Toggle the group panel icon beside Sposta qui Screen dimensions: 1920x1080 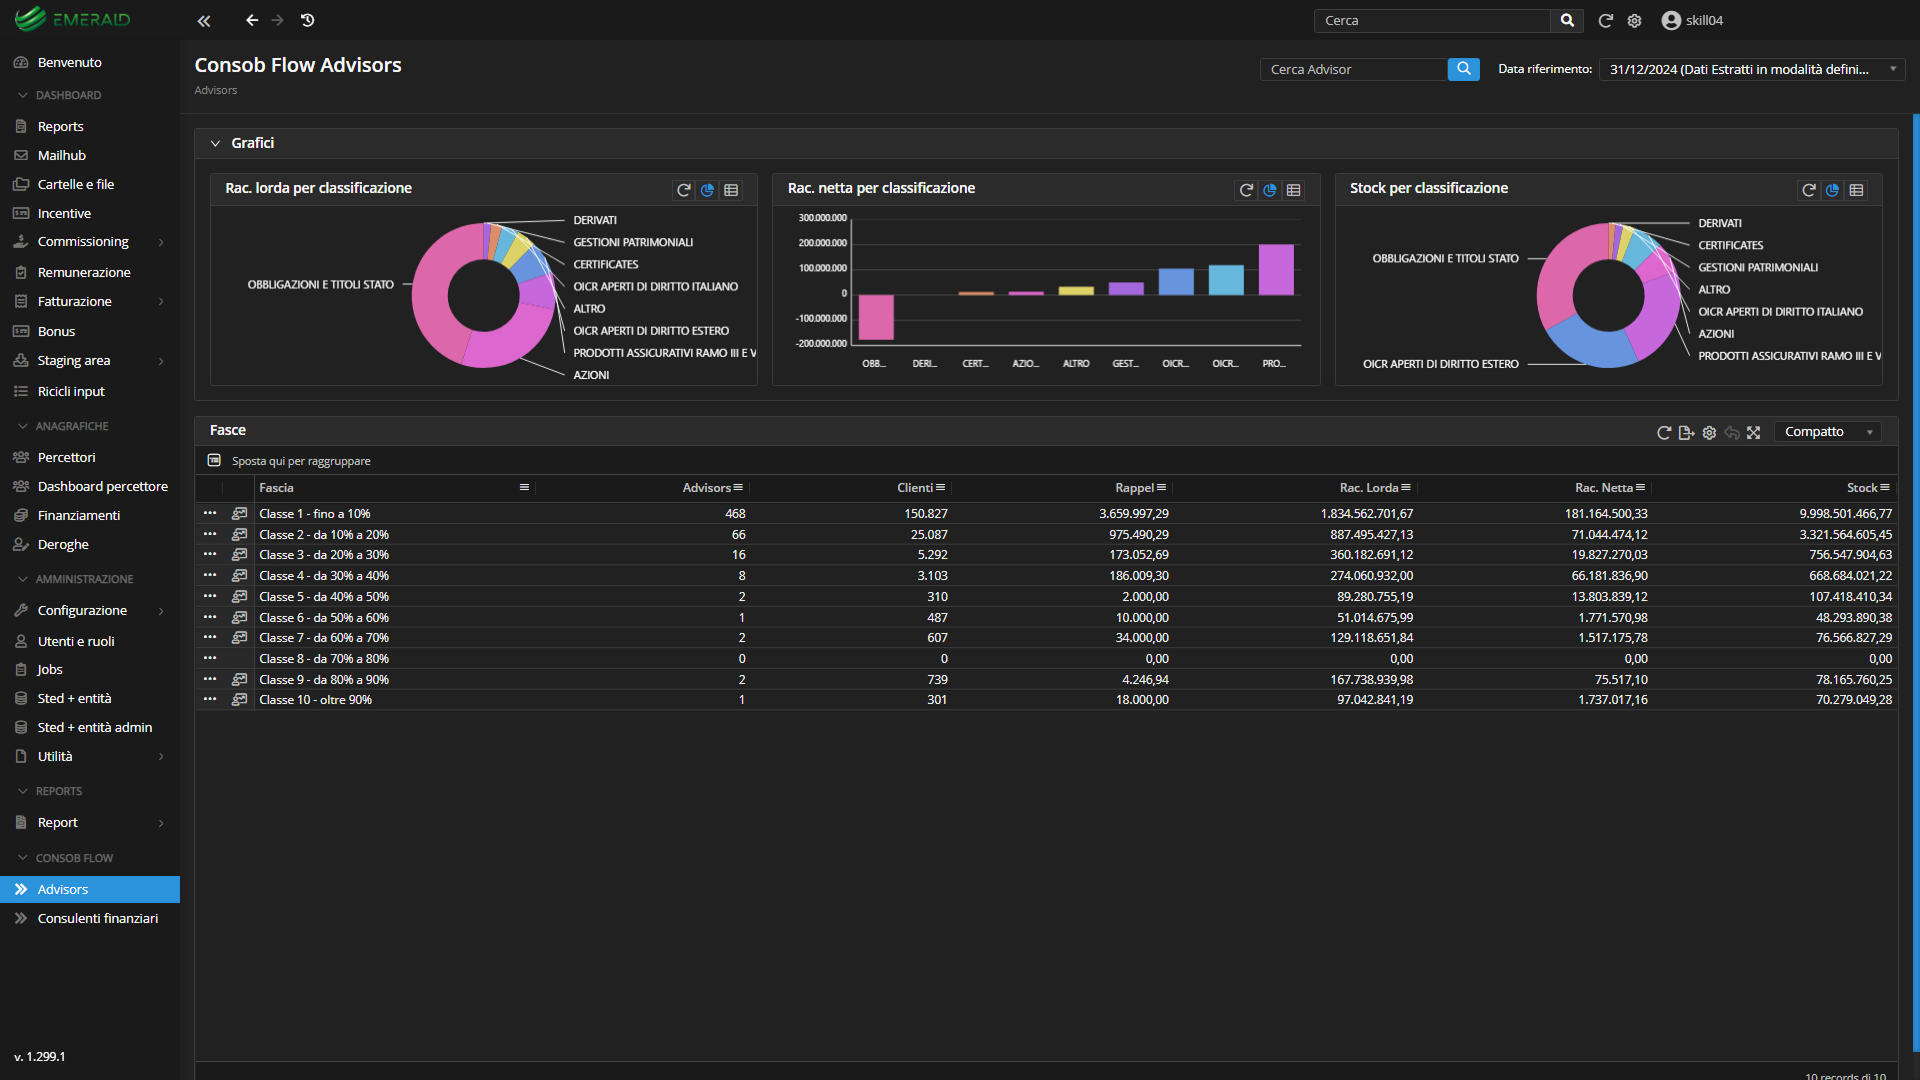tap(214, 460)
